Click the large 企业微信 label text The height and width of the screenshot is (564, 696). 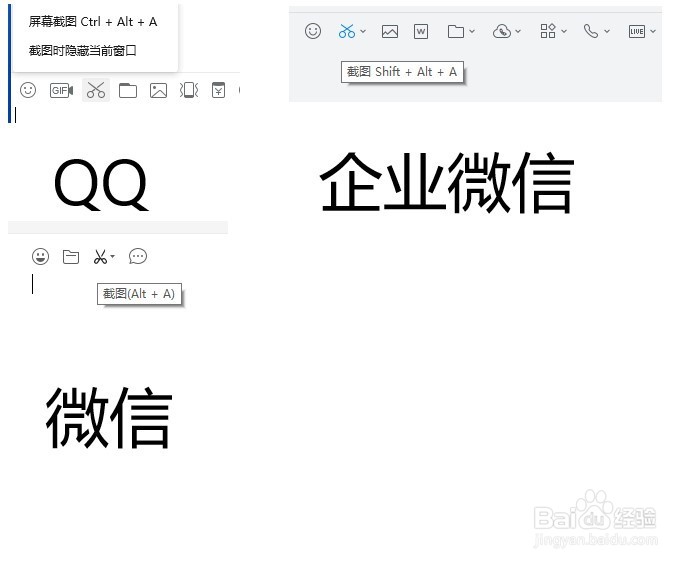point(447,182)
